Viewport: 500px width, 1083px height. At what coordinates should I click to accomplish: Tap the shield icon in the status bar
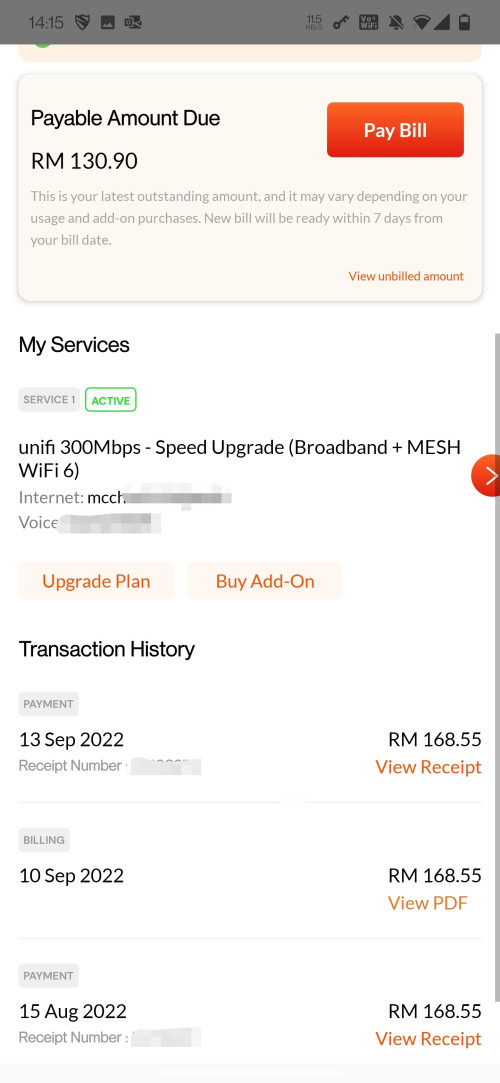[83, 23]
